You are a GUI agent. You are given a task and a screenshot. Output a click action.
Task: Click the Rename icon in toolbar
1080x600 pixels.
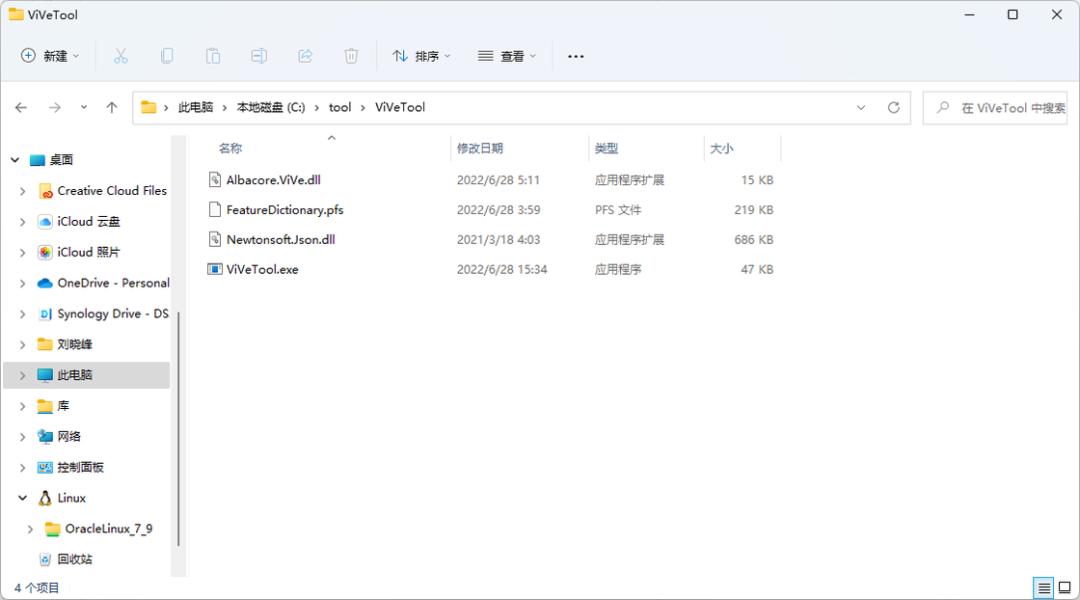(259, 56)
